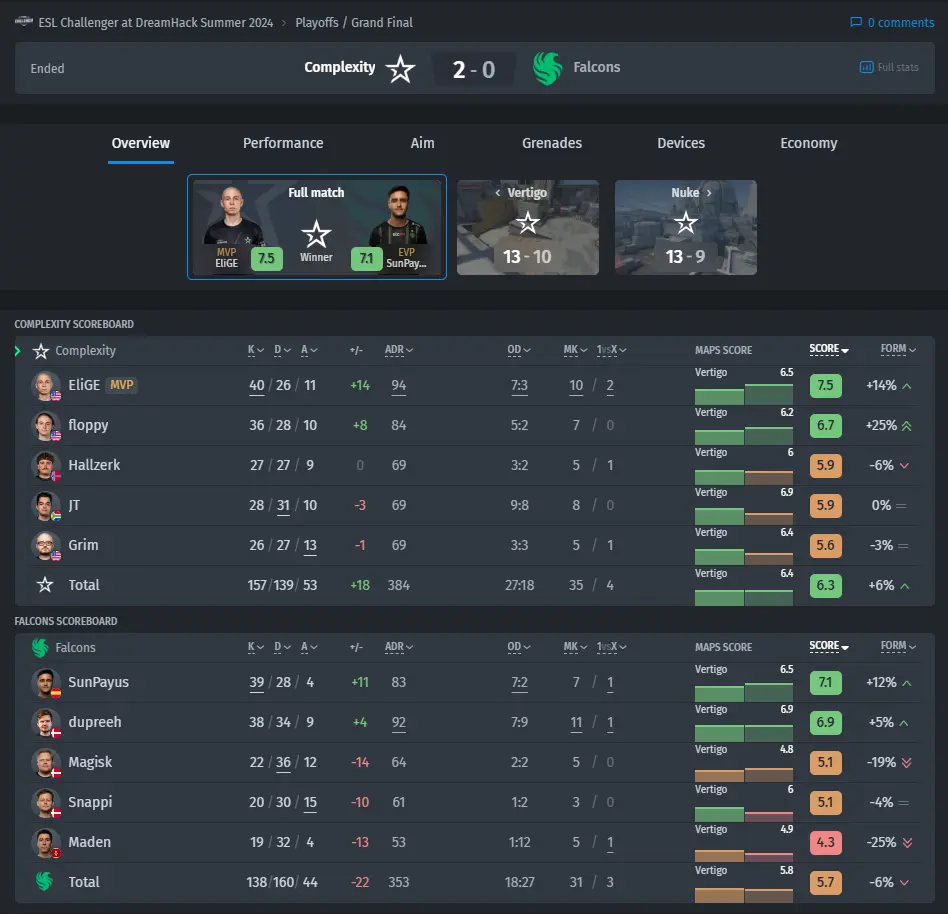The width and height of the screenshot is (948, 914).
Task: Click Maden's player avatar
Action: point(45,843)
